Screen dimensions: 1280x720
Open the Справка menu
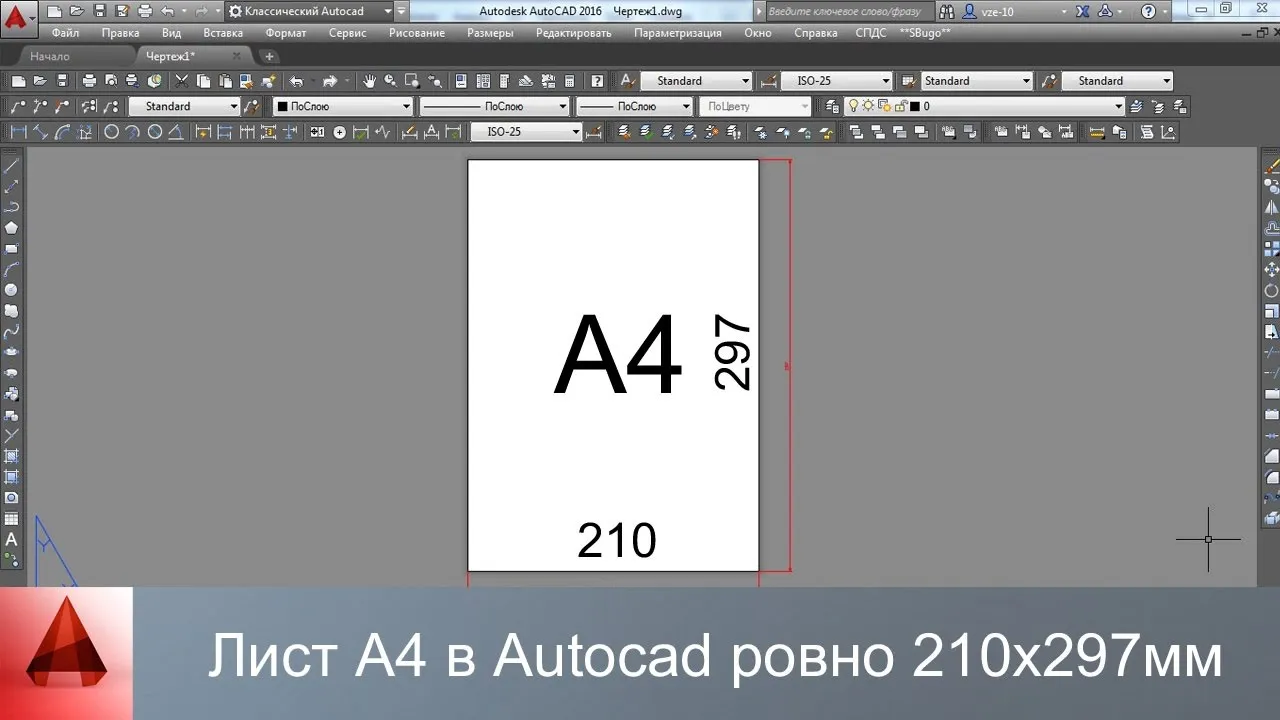point(816,33)
